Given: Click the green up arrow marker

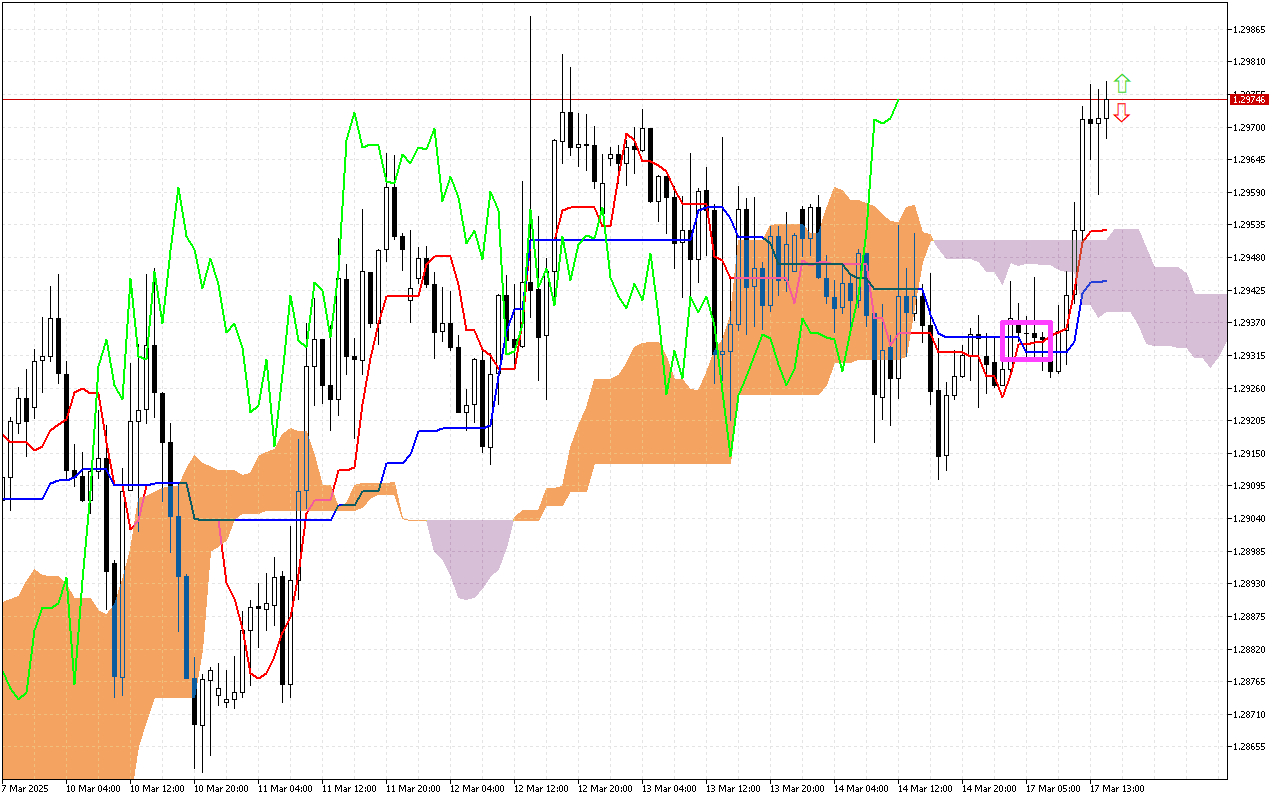Looking at the screenshot, I should pos(1122,83).
